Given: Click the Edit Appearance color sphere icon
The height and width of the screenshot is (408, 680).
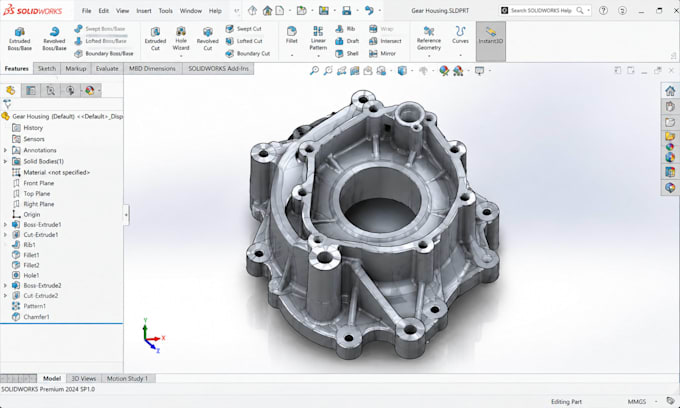Looking at the screenshot, I should click(x=444, y=71).
